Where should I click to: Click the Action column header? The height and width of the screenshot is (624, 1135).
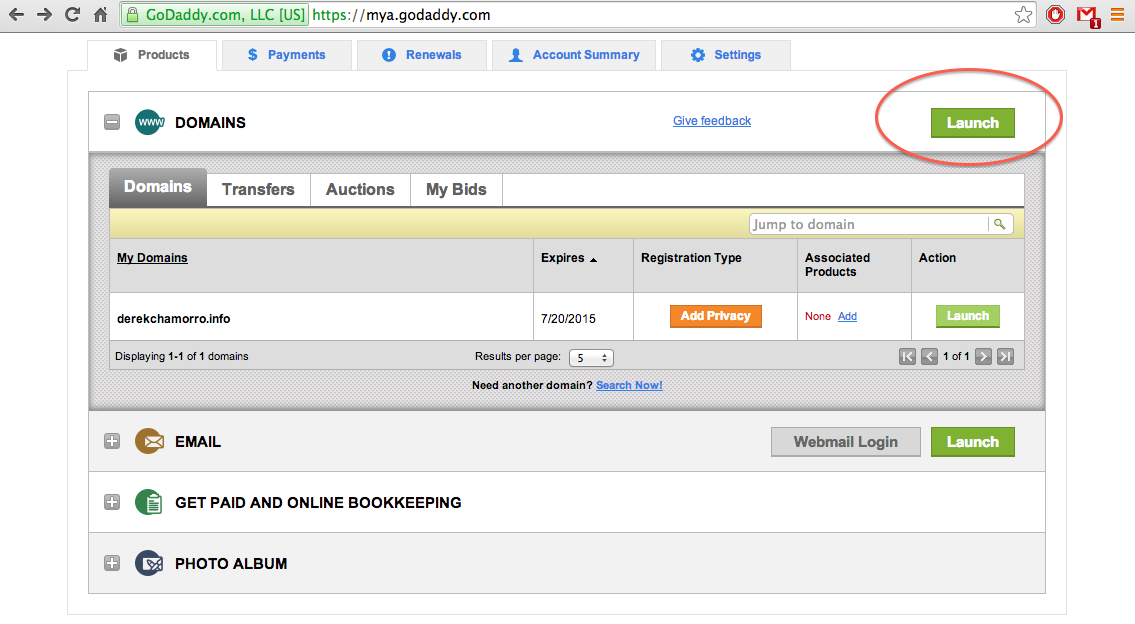tap(937, 258)
